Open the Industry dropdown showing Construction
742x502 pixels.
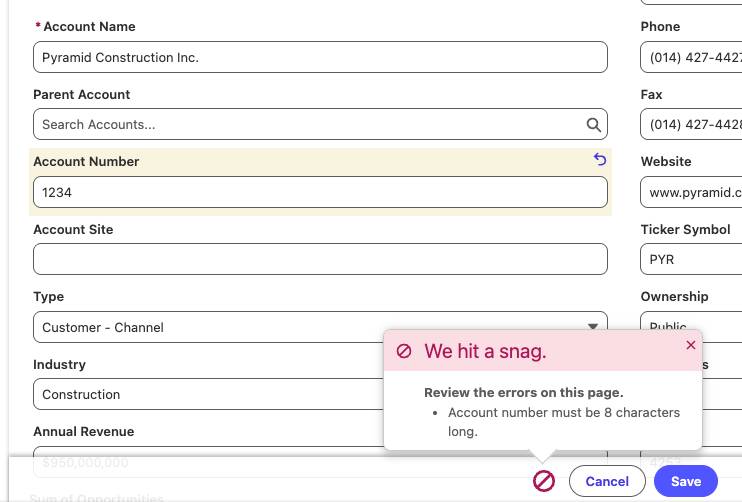(208, 394)
